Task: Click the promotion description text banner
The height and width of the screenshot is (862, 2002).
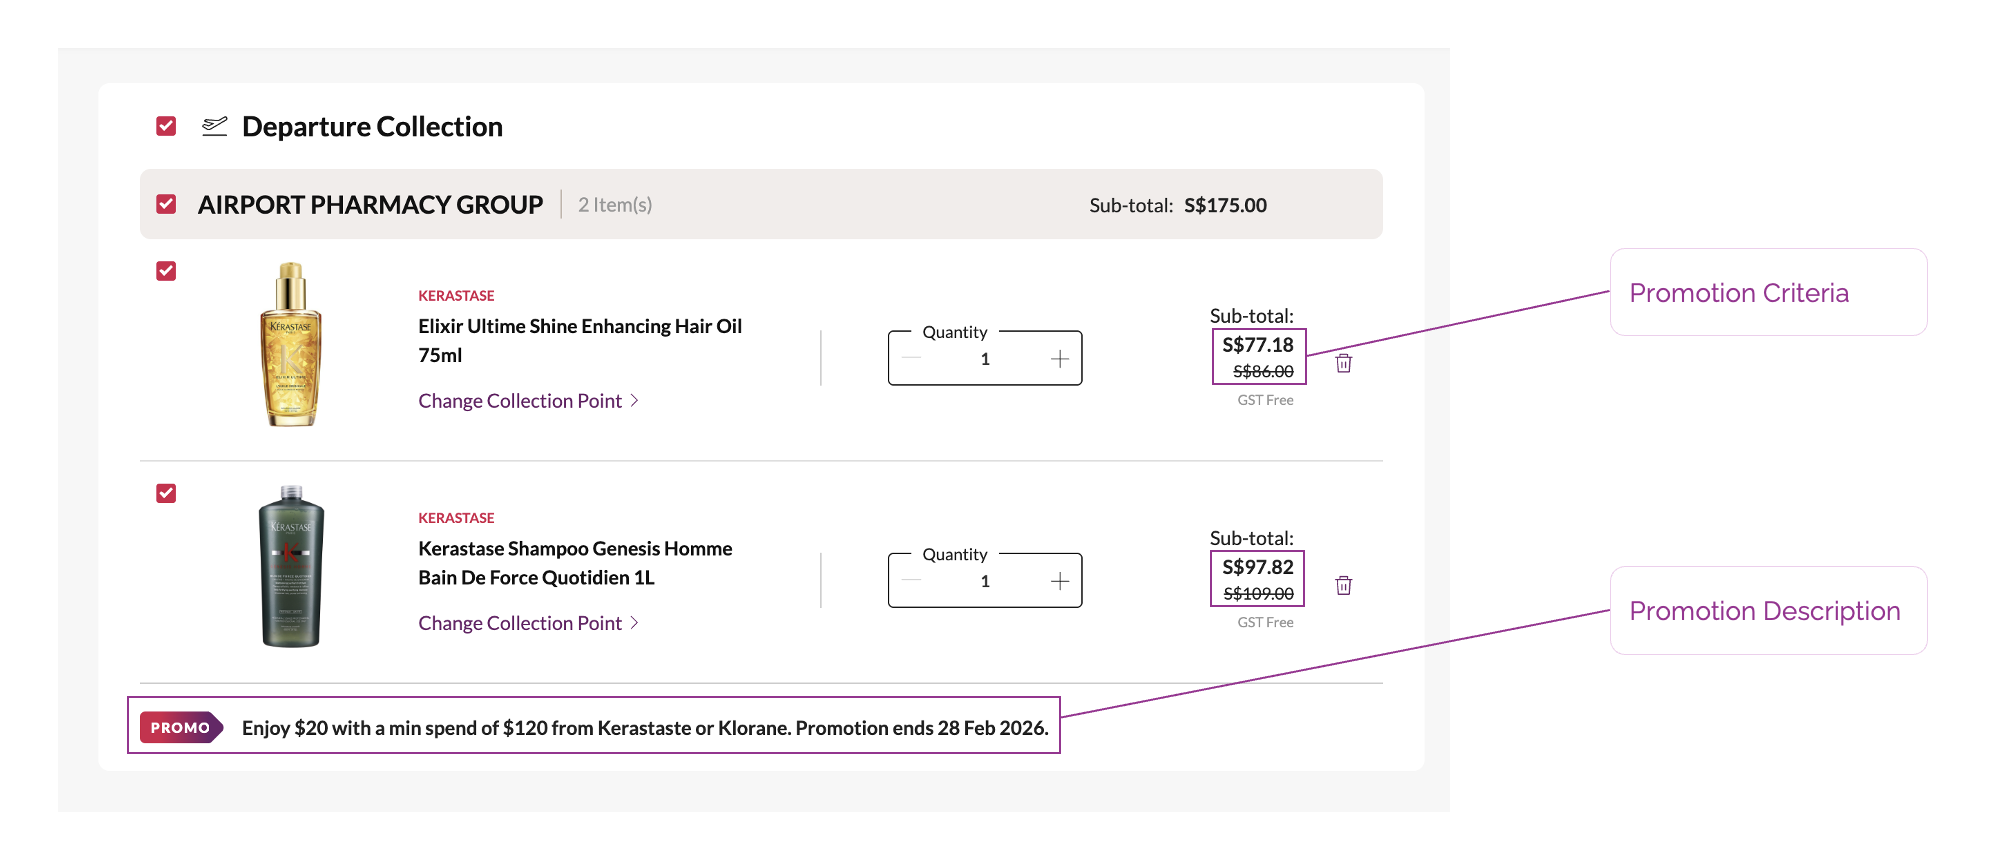Action: click(x=644, y=728)
